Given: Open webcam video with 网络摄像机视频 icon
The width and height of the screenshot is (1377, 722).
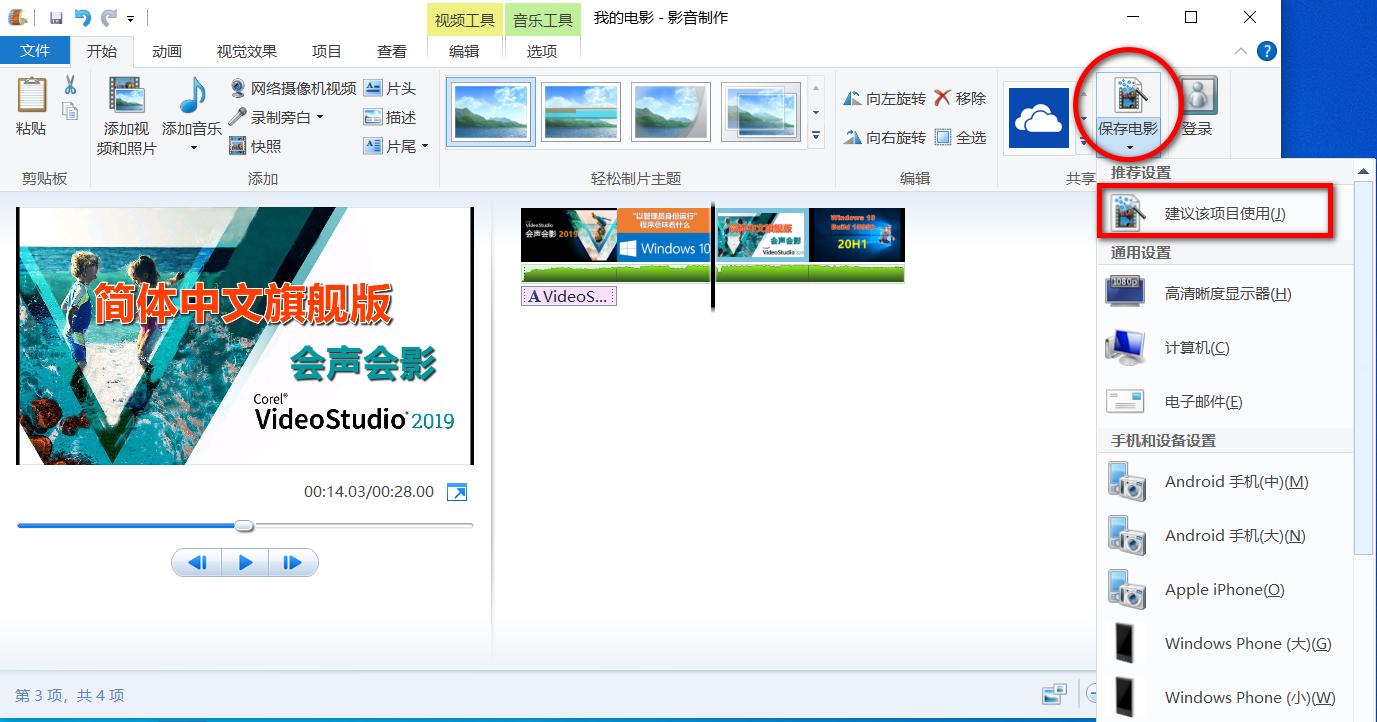Looking at the screenshot, I should click(238, 87).
